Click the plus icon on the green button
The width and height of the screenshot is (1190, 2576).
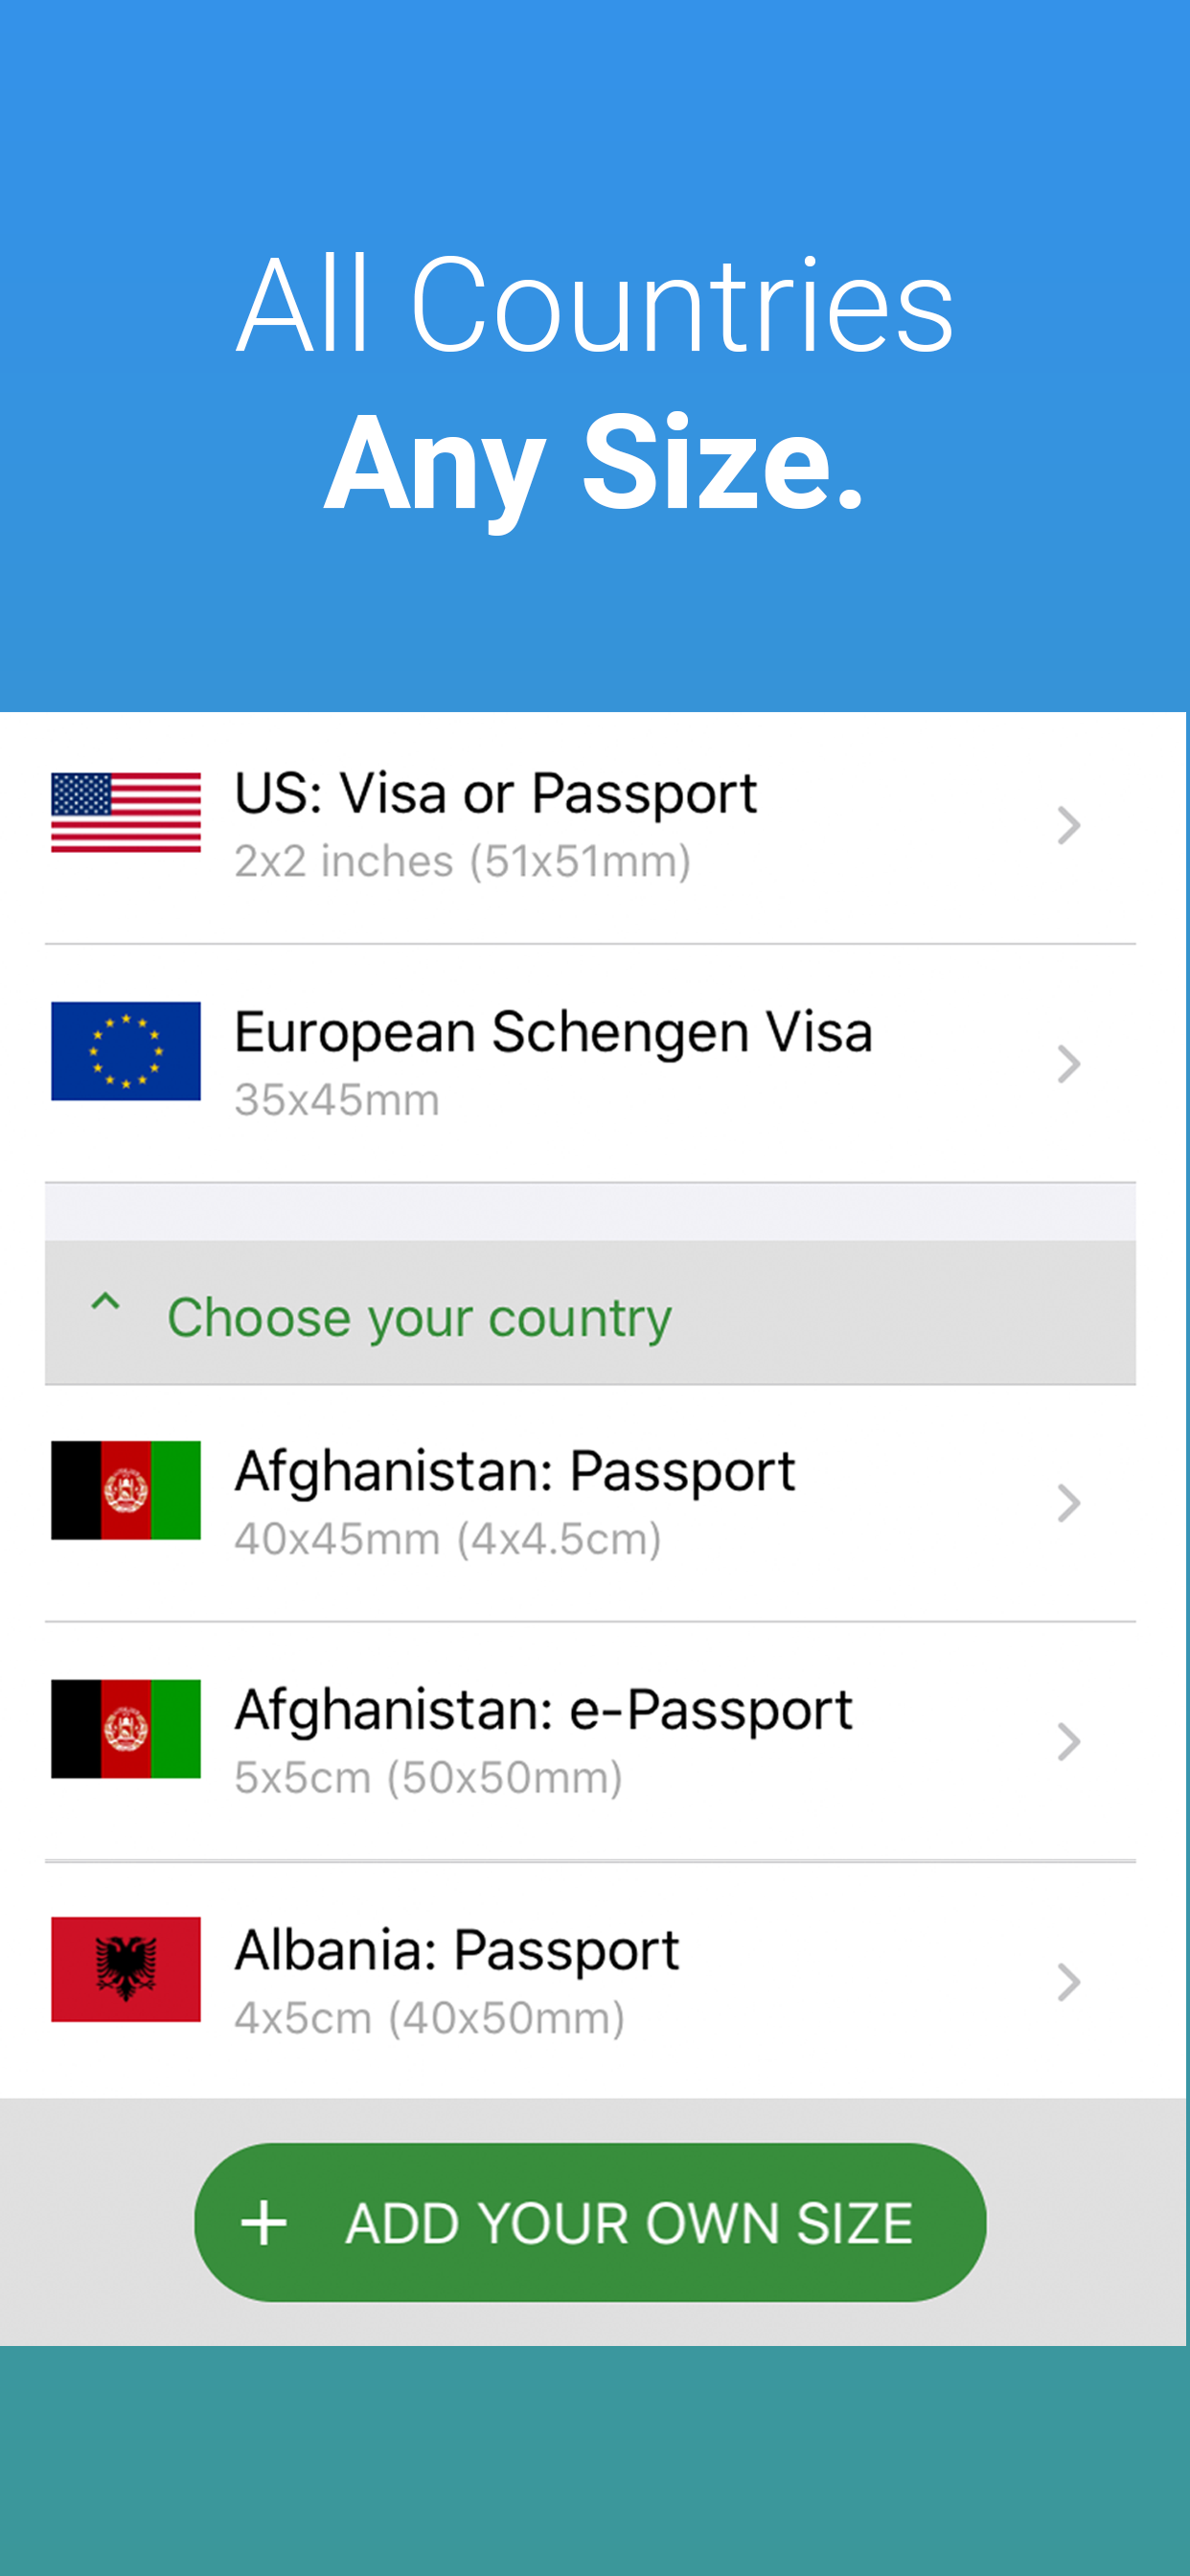pos(265,2223)
